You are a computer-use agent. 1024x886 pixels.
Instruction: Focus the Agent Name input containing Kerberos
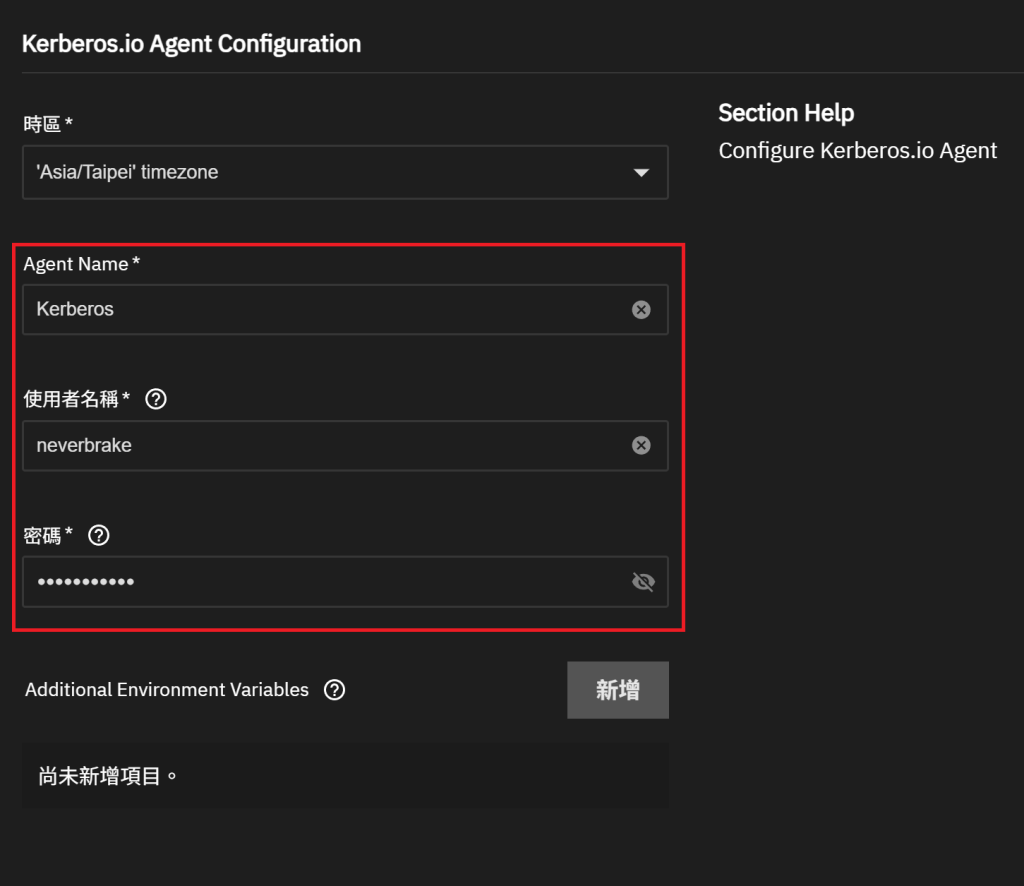(x=345, y=309)
